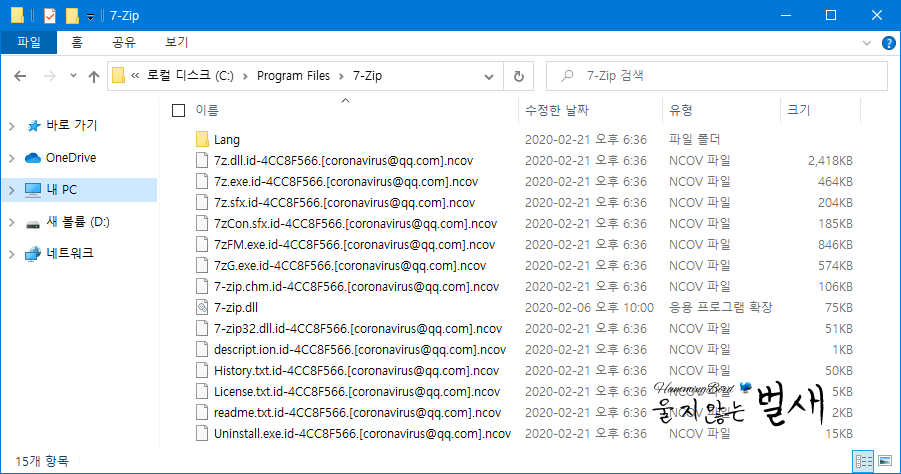901x474 pixels.
Task: Click the descript.ion encrypted file icon
Action: point(202,349)
